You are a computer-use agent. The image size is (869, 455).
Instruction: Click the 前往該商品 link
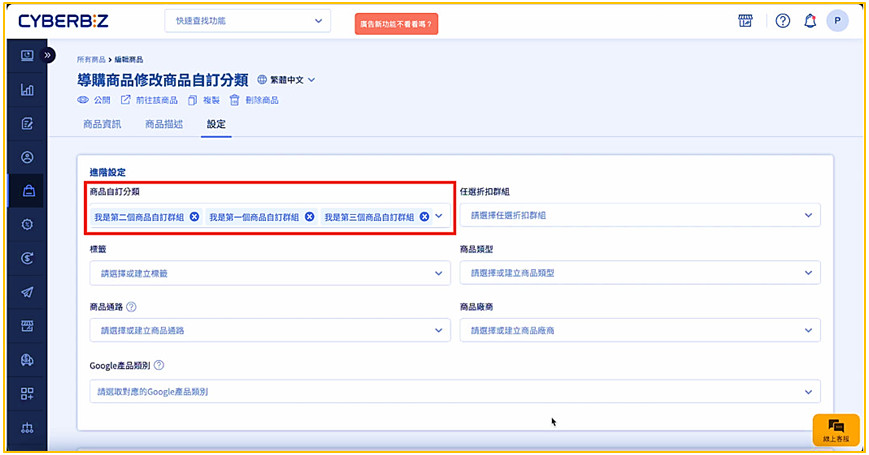point(149,100)
